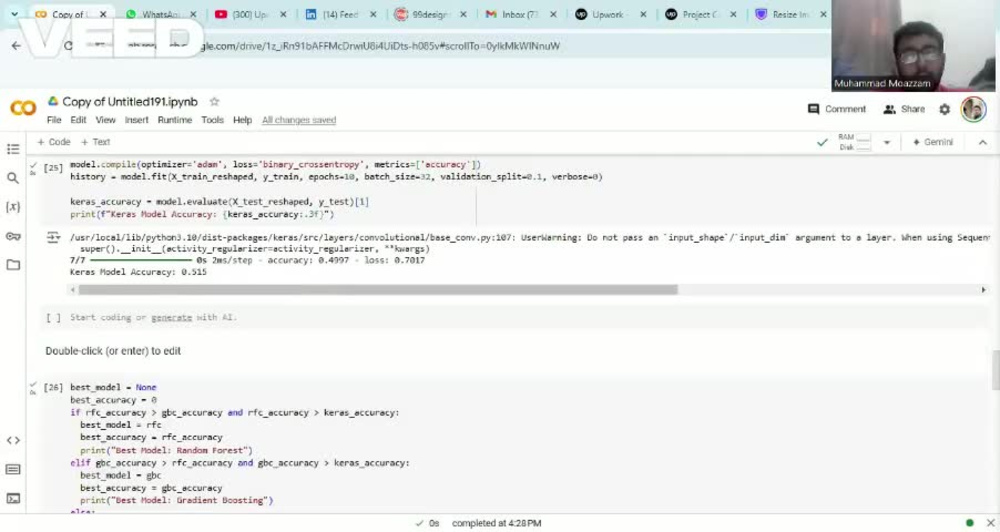This screenshot has width=1000, height=532.
Task: Run the empty code cell brackets
Action: point(54,317)
